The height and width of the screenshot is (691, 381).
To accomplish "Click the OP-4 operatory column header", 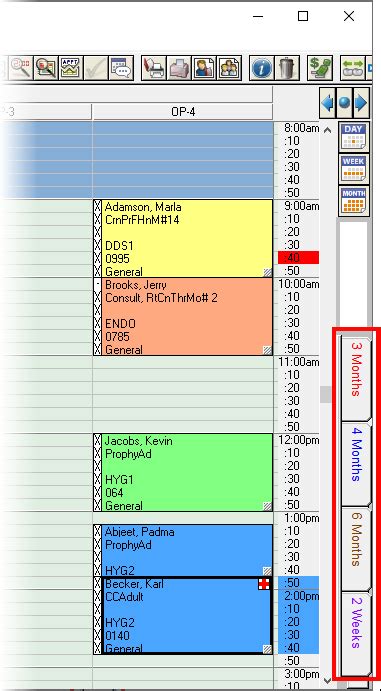I will point(183,112).
